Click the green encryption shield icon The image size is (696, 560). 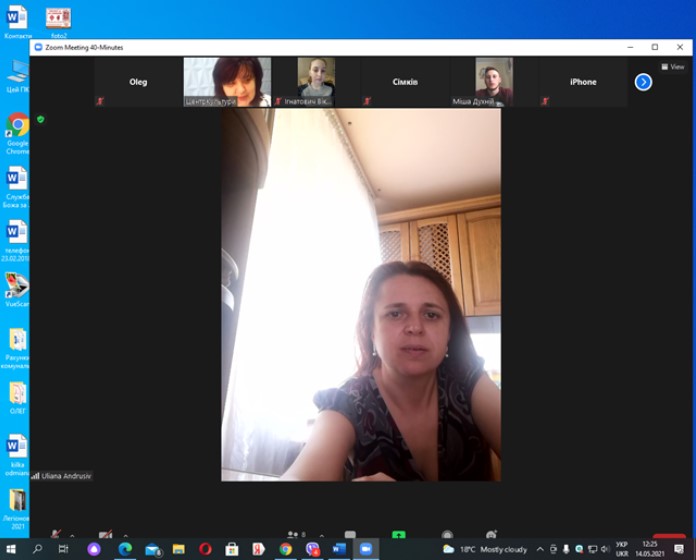tap(41, 119)
